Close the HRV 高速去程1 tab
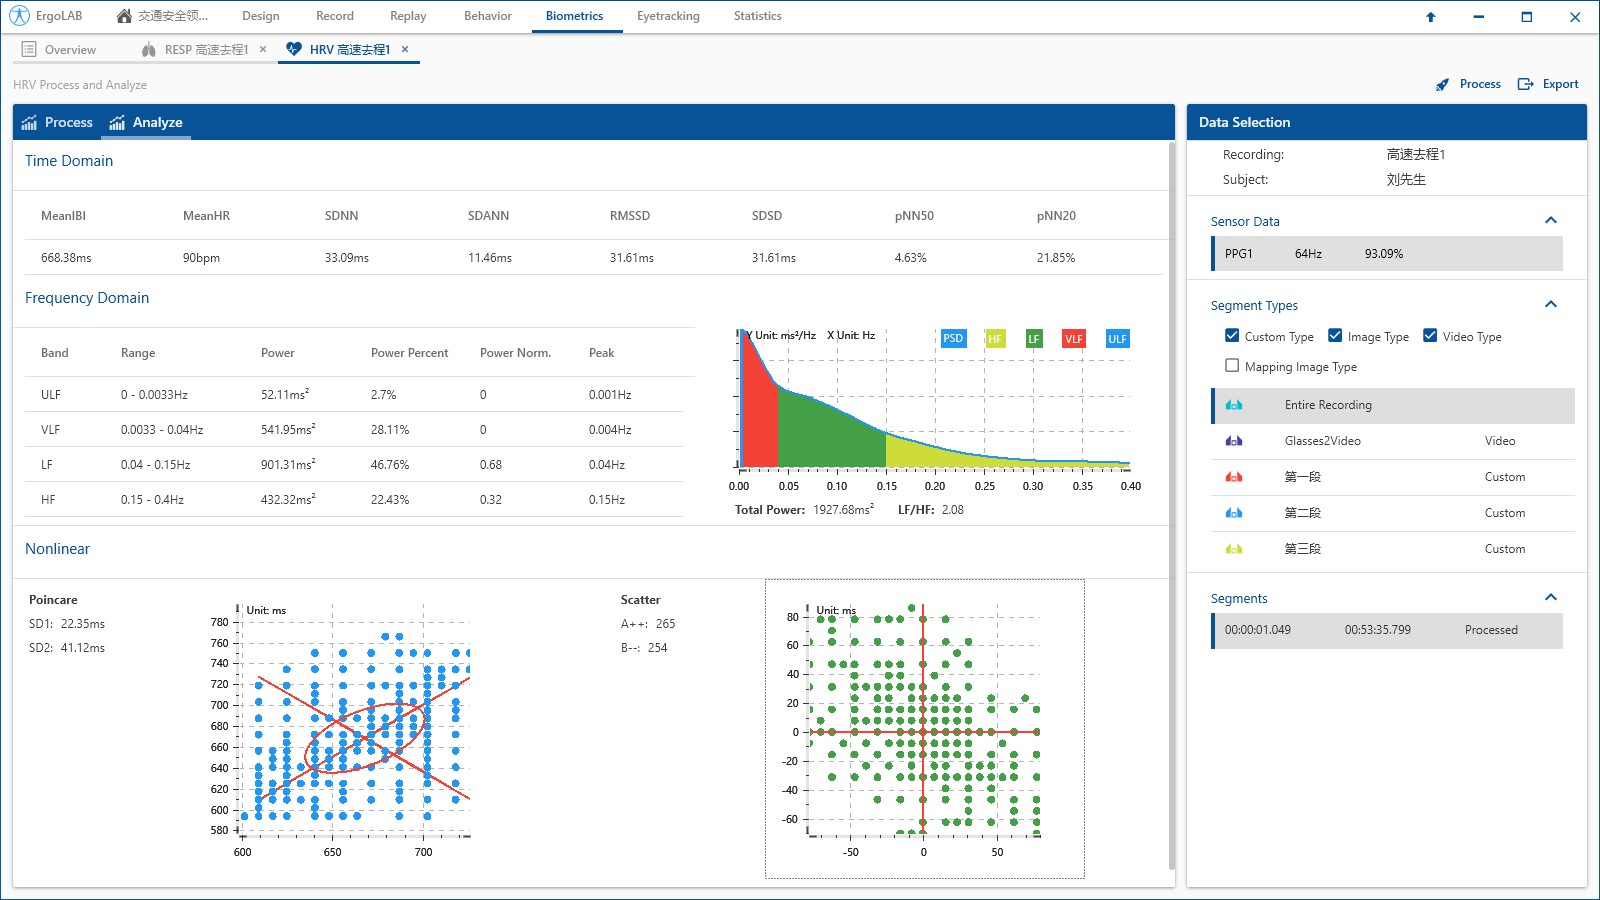1600x900 pixels. pyautogui.click(x=405, y=49)
